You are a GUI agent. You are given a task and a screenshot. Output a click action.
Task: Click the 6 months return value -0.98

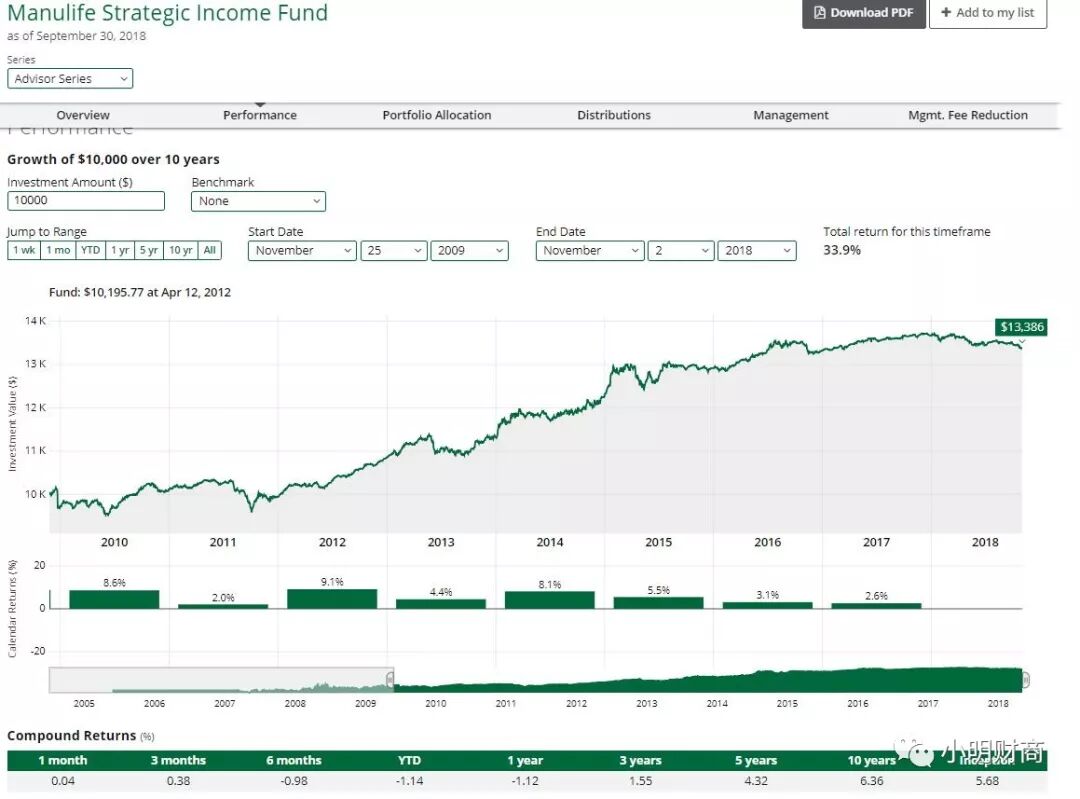coord(294,781)
